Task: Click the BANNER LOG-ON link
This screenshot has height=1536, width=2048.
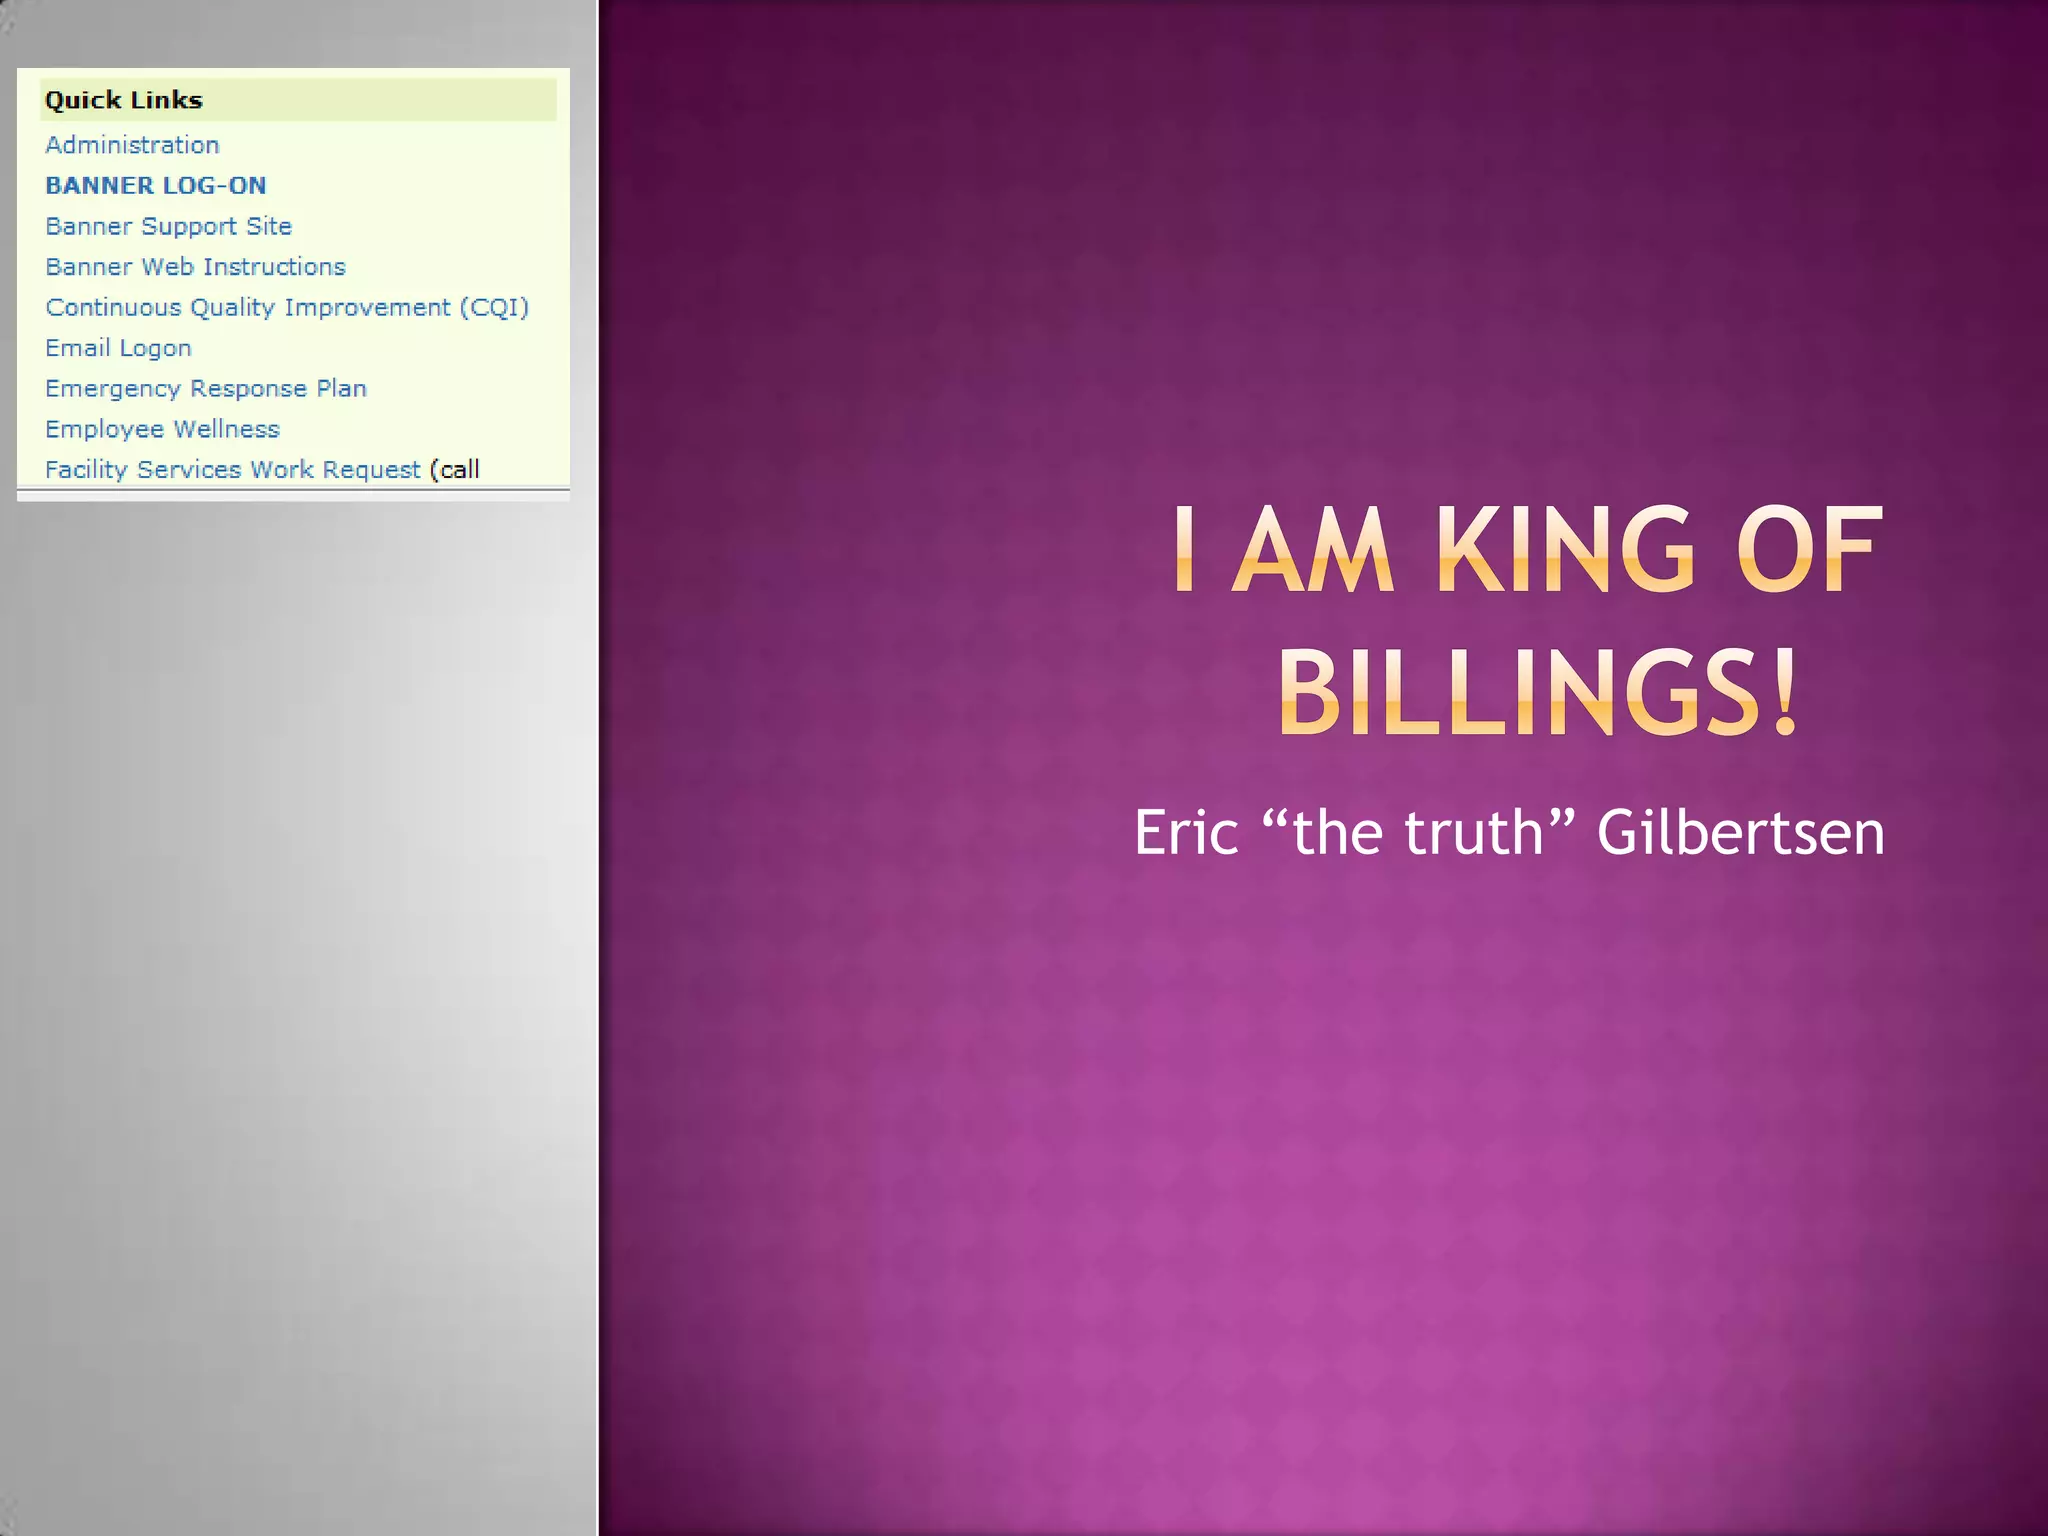Action: [156, 186]
